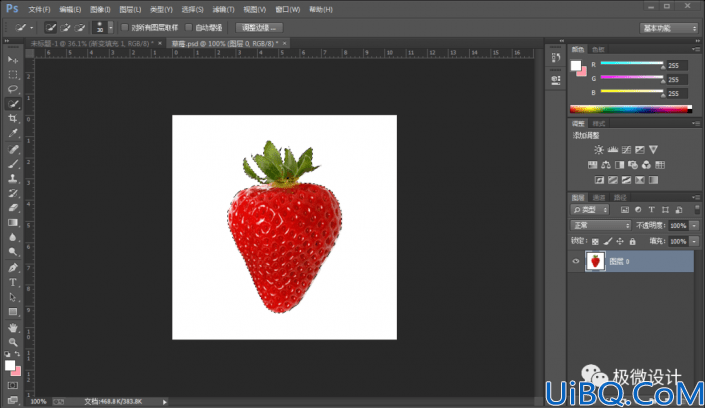Select the Dodge tool

pos(13,252)
